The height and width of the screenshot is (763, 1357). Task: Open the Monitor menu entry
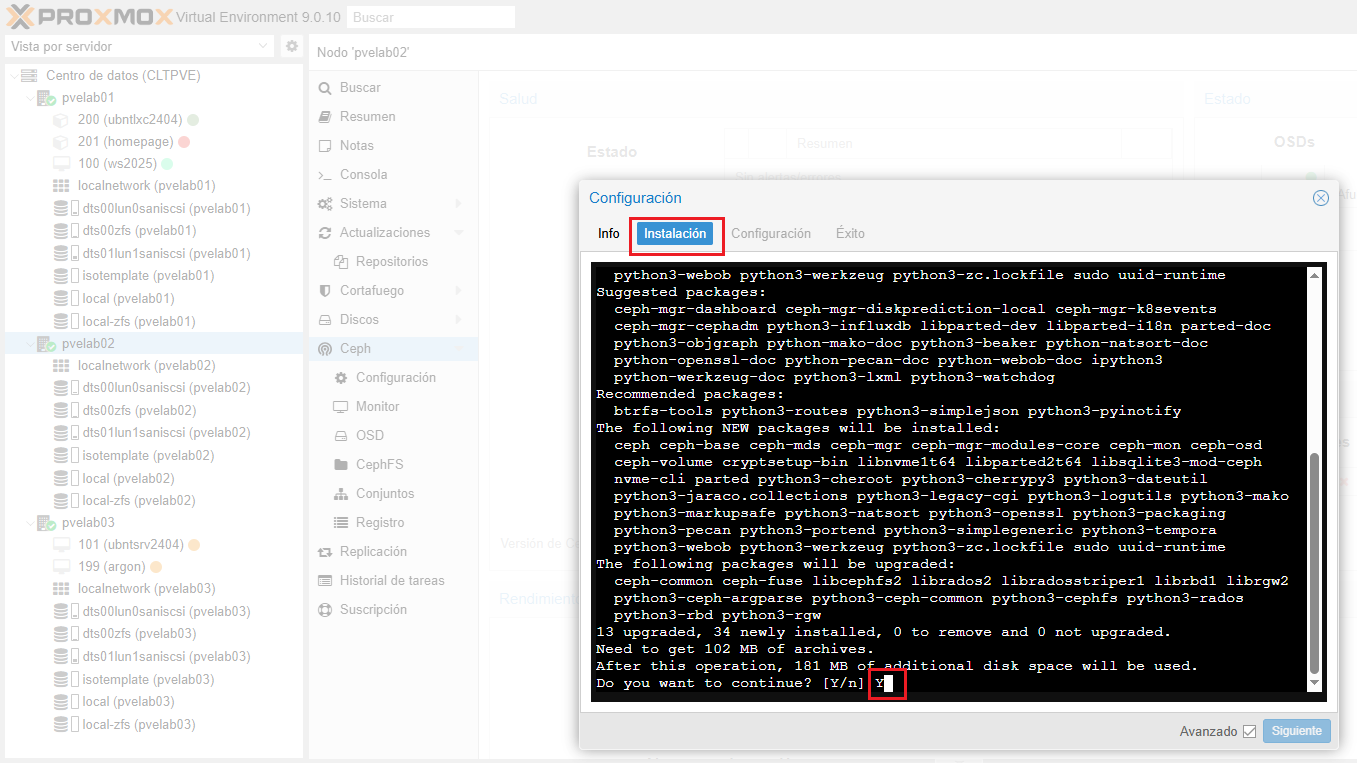(x=378, y=407)
